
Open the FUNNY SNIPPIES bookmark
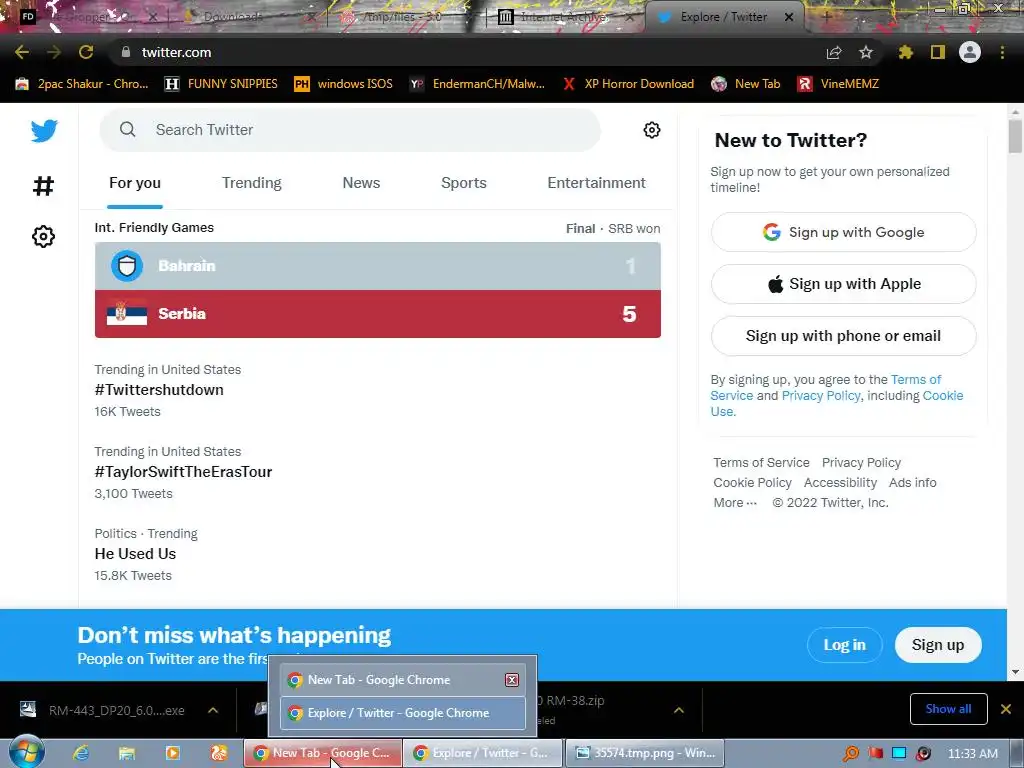(x=221, y=84)
